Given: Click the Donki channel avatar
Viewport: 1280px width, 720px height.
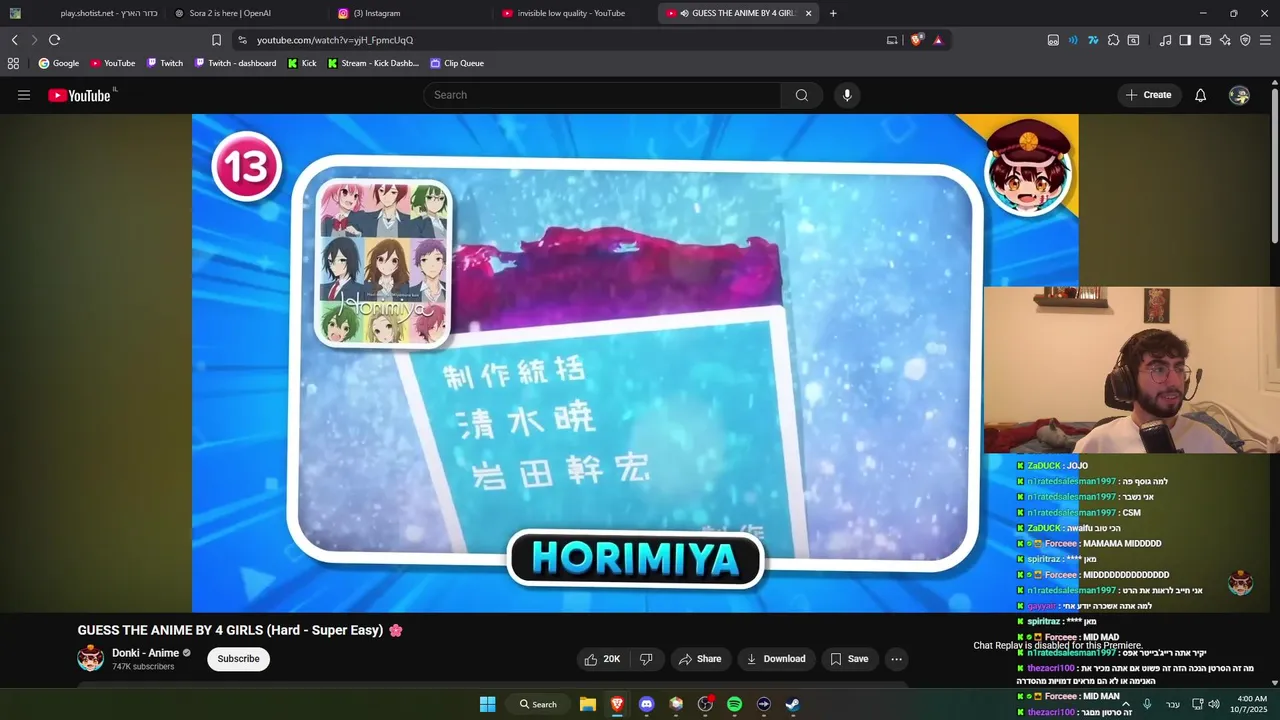Looking at the screenshot, I should tap(91, 658).
